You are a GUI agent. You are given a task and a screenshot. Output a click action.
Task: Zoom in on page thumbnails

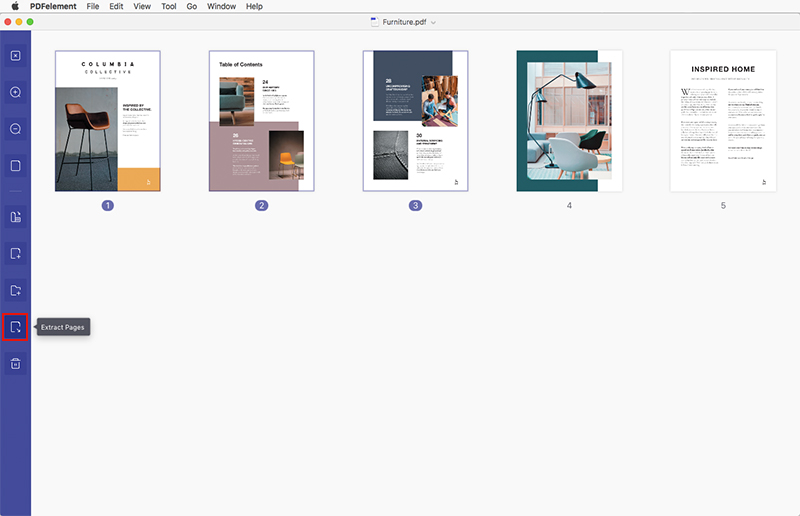[x=15, y=92]
